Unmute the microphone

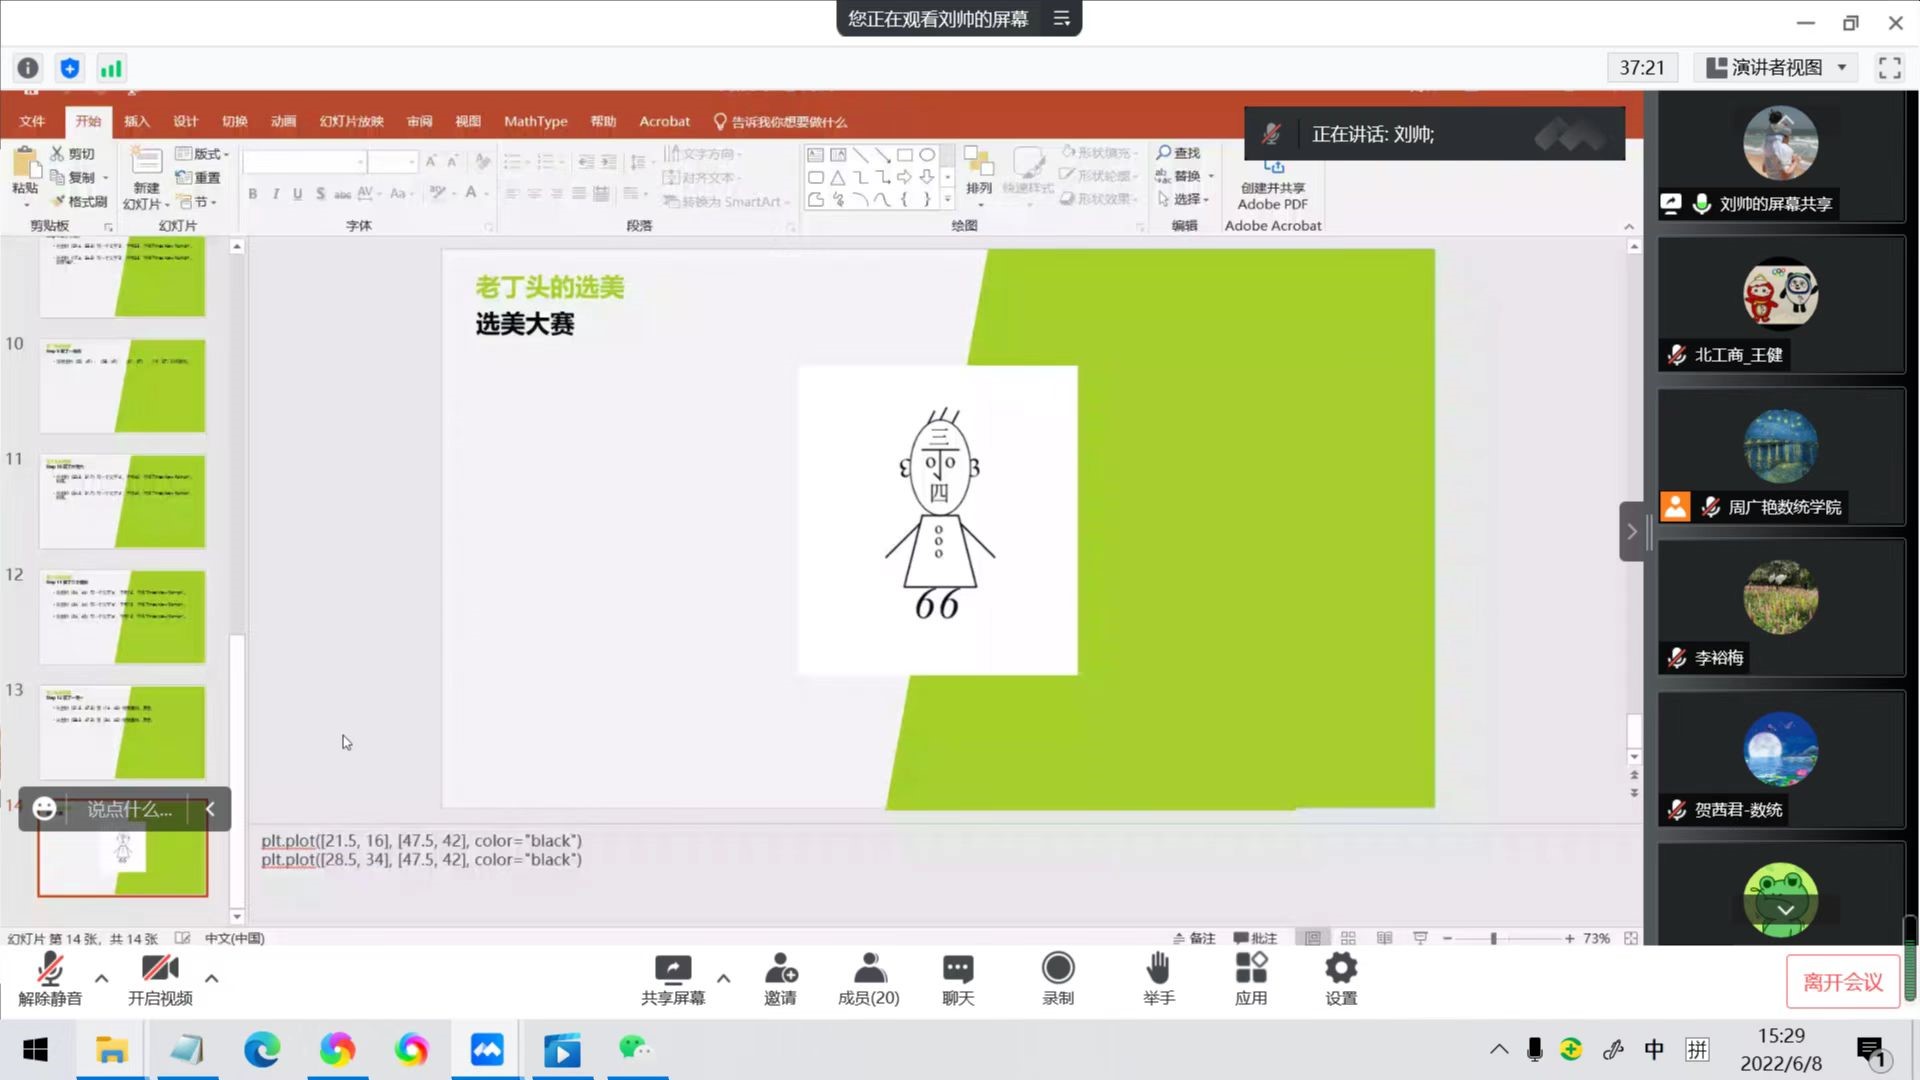pyautogui.click(x=50, y=970)
